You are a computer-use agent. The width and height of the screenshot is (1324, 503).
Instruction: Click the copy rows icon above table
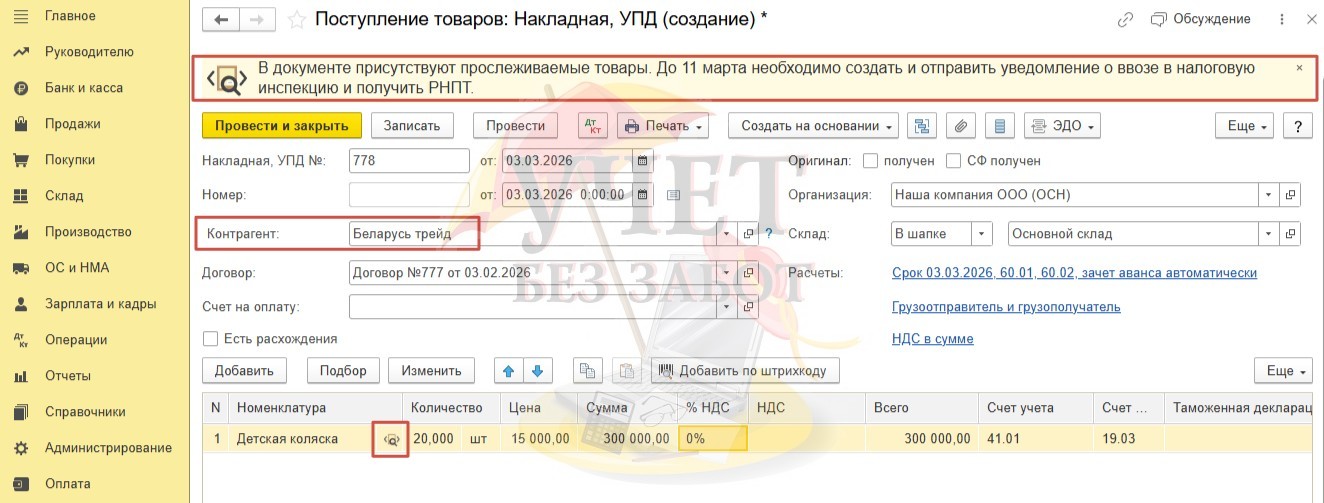click(x=588, y=371)
